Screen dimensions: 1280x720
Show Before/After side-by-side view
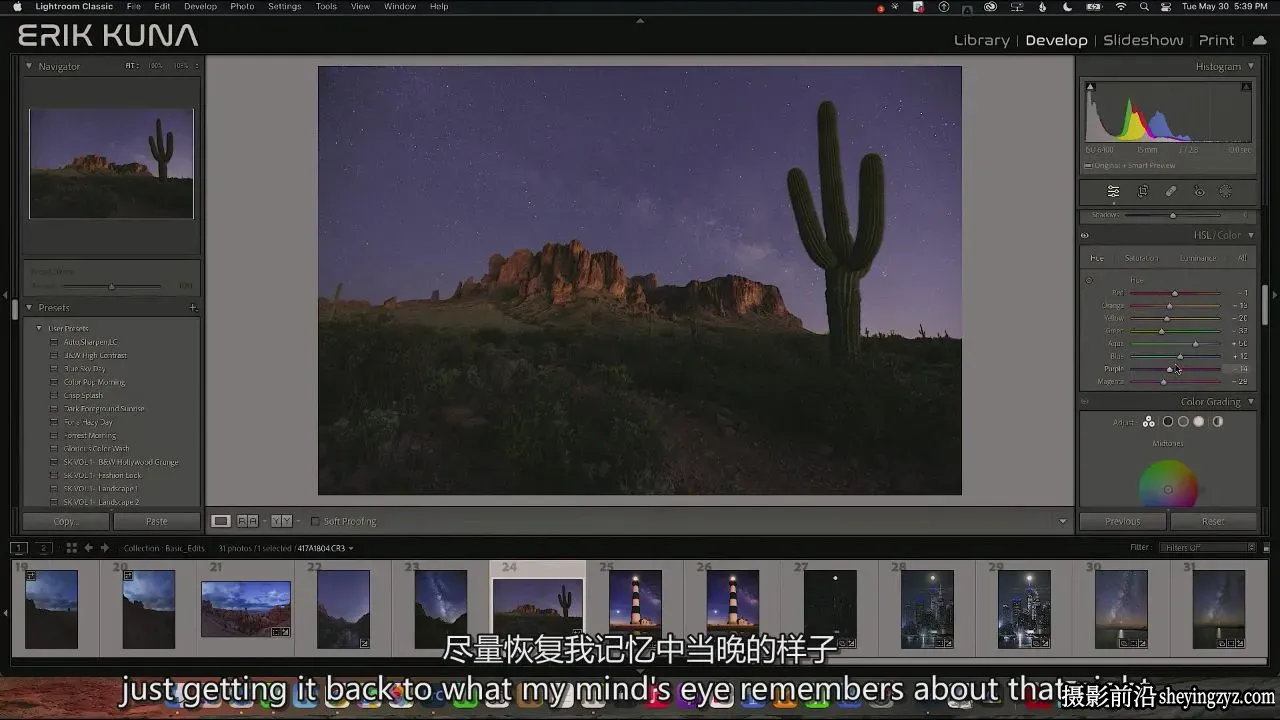[282, 521]
